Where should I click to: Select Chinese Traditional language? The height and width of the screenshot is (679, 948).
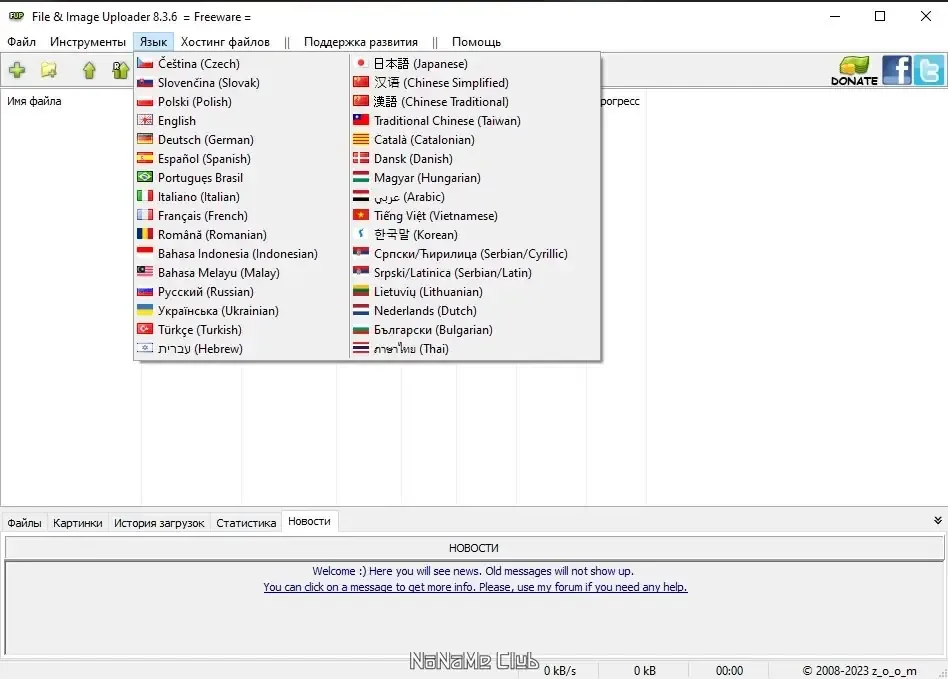(x=475, y=102)
